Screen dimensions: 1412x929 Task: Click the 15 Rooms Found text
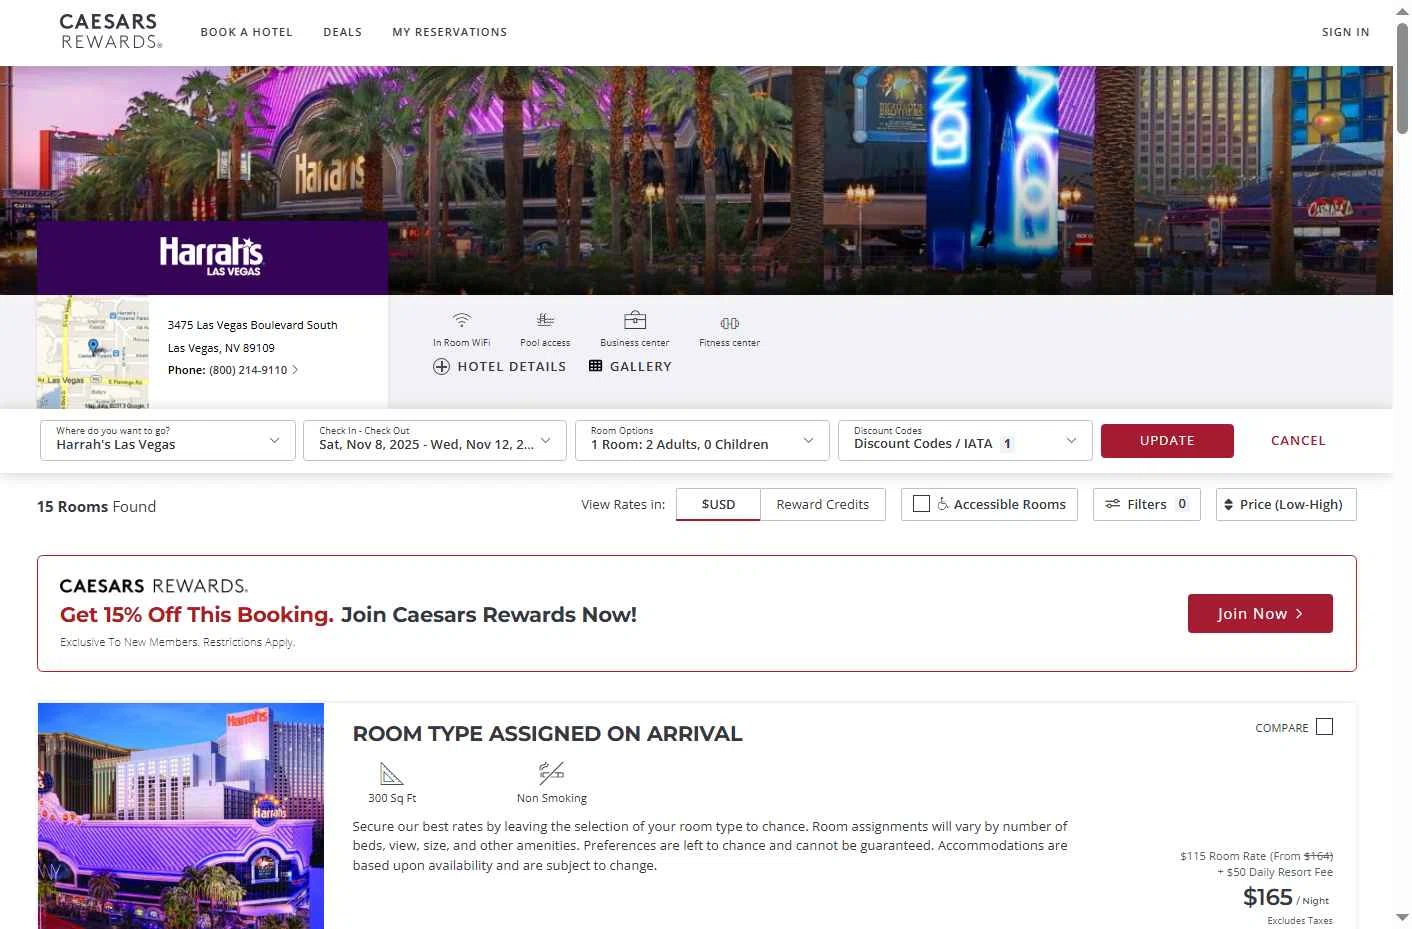click(97, 507)
